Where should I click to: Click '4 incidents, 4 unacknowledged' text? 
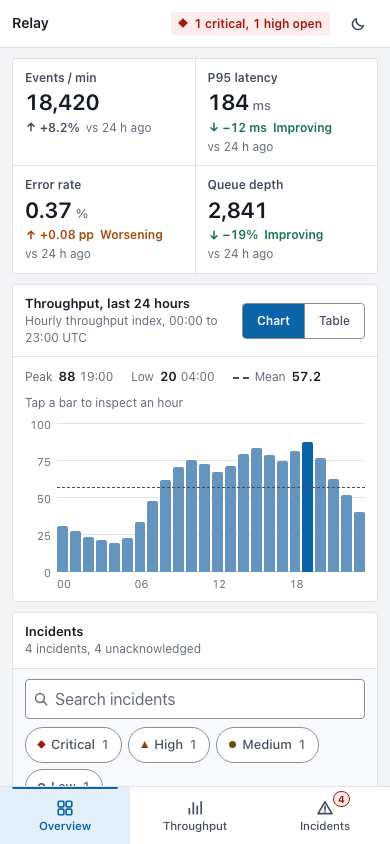point(113,649)
